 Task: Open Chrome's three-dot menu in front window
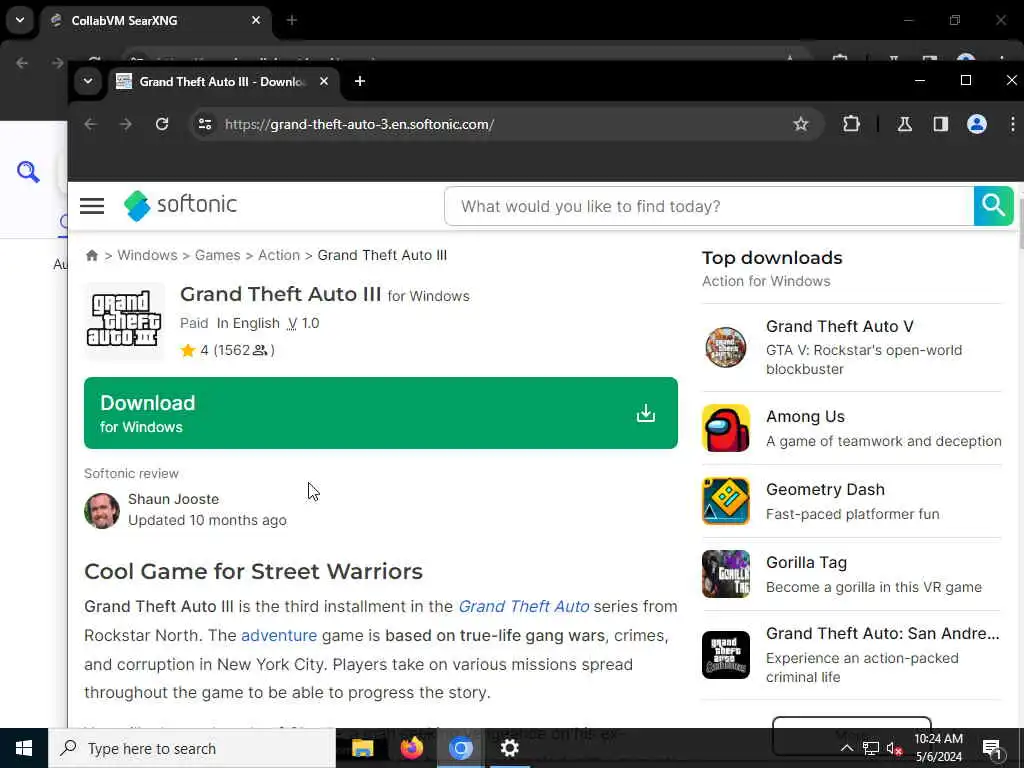click(1012, 124)
